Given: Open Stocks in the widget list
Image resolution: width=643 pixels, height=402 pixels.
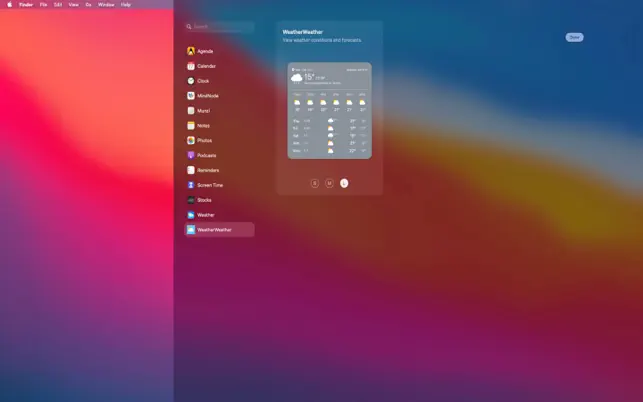Looking at the screenshot, I should pyautogui.click(x=204, y=200).
